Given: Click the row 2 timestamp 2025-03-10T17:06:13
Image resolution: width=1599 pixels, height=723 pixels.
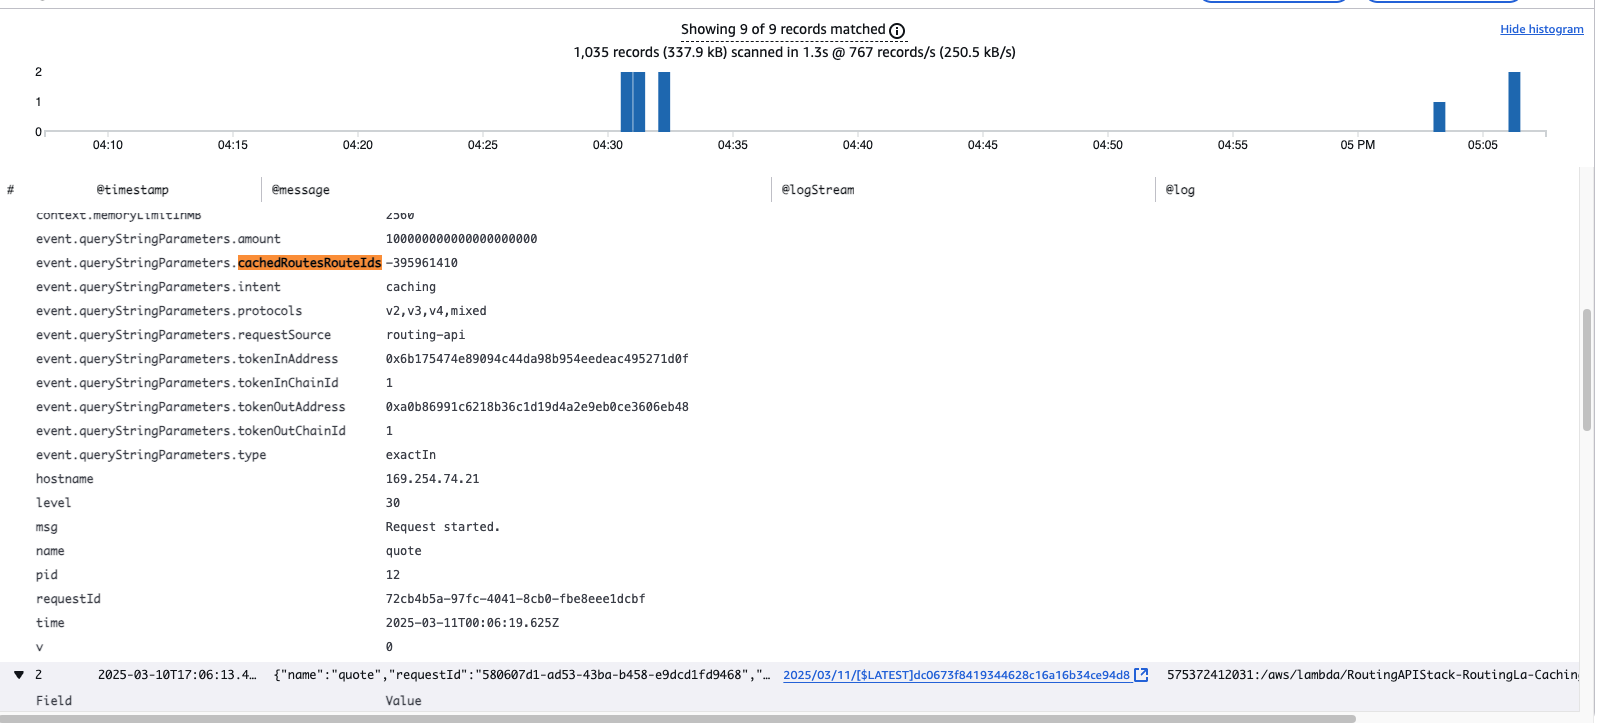Looking at the screenshot, I should (176, 675).
